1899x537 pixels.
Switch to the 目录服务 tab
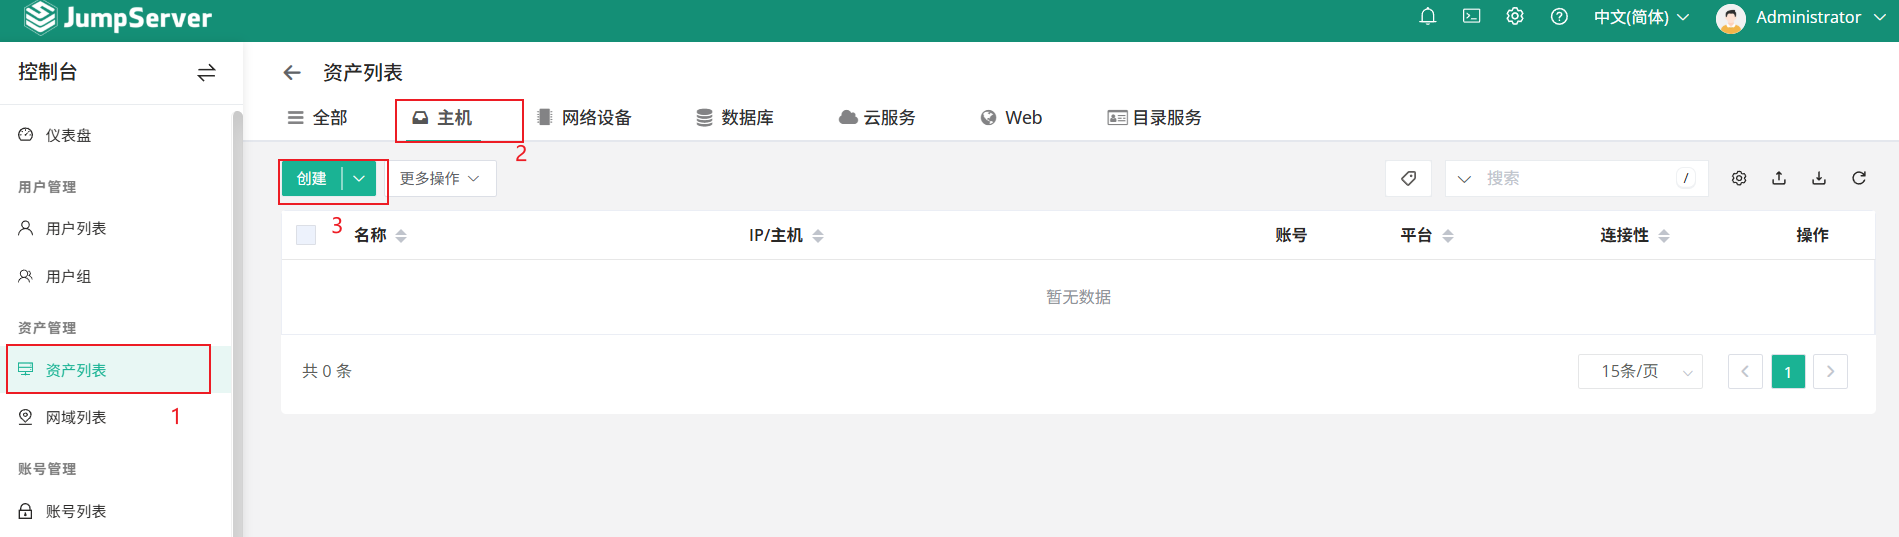[x=1154, y=118]
